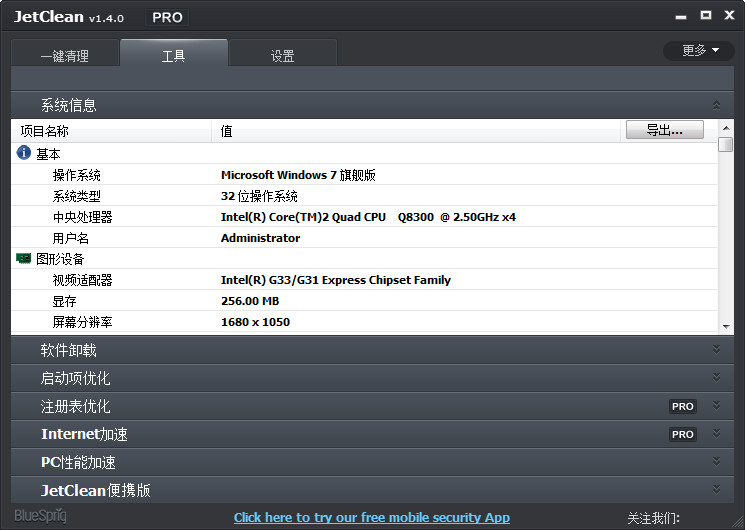745x530 pixels.
Task: Click the 导出... button
Action: 665,130
